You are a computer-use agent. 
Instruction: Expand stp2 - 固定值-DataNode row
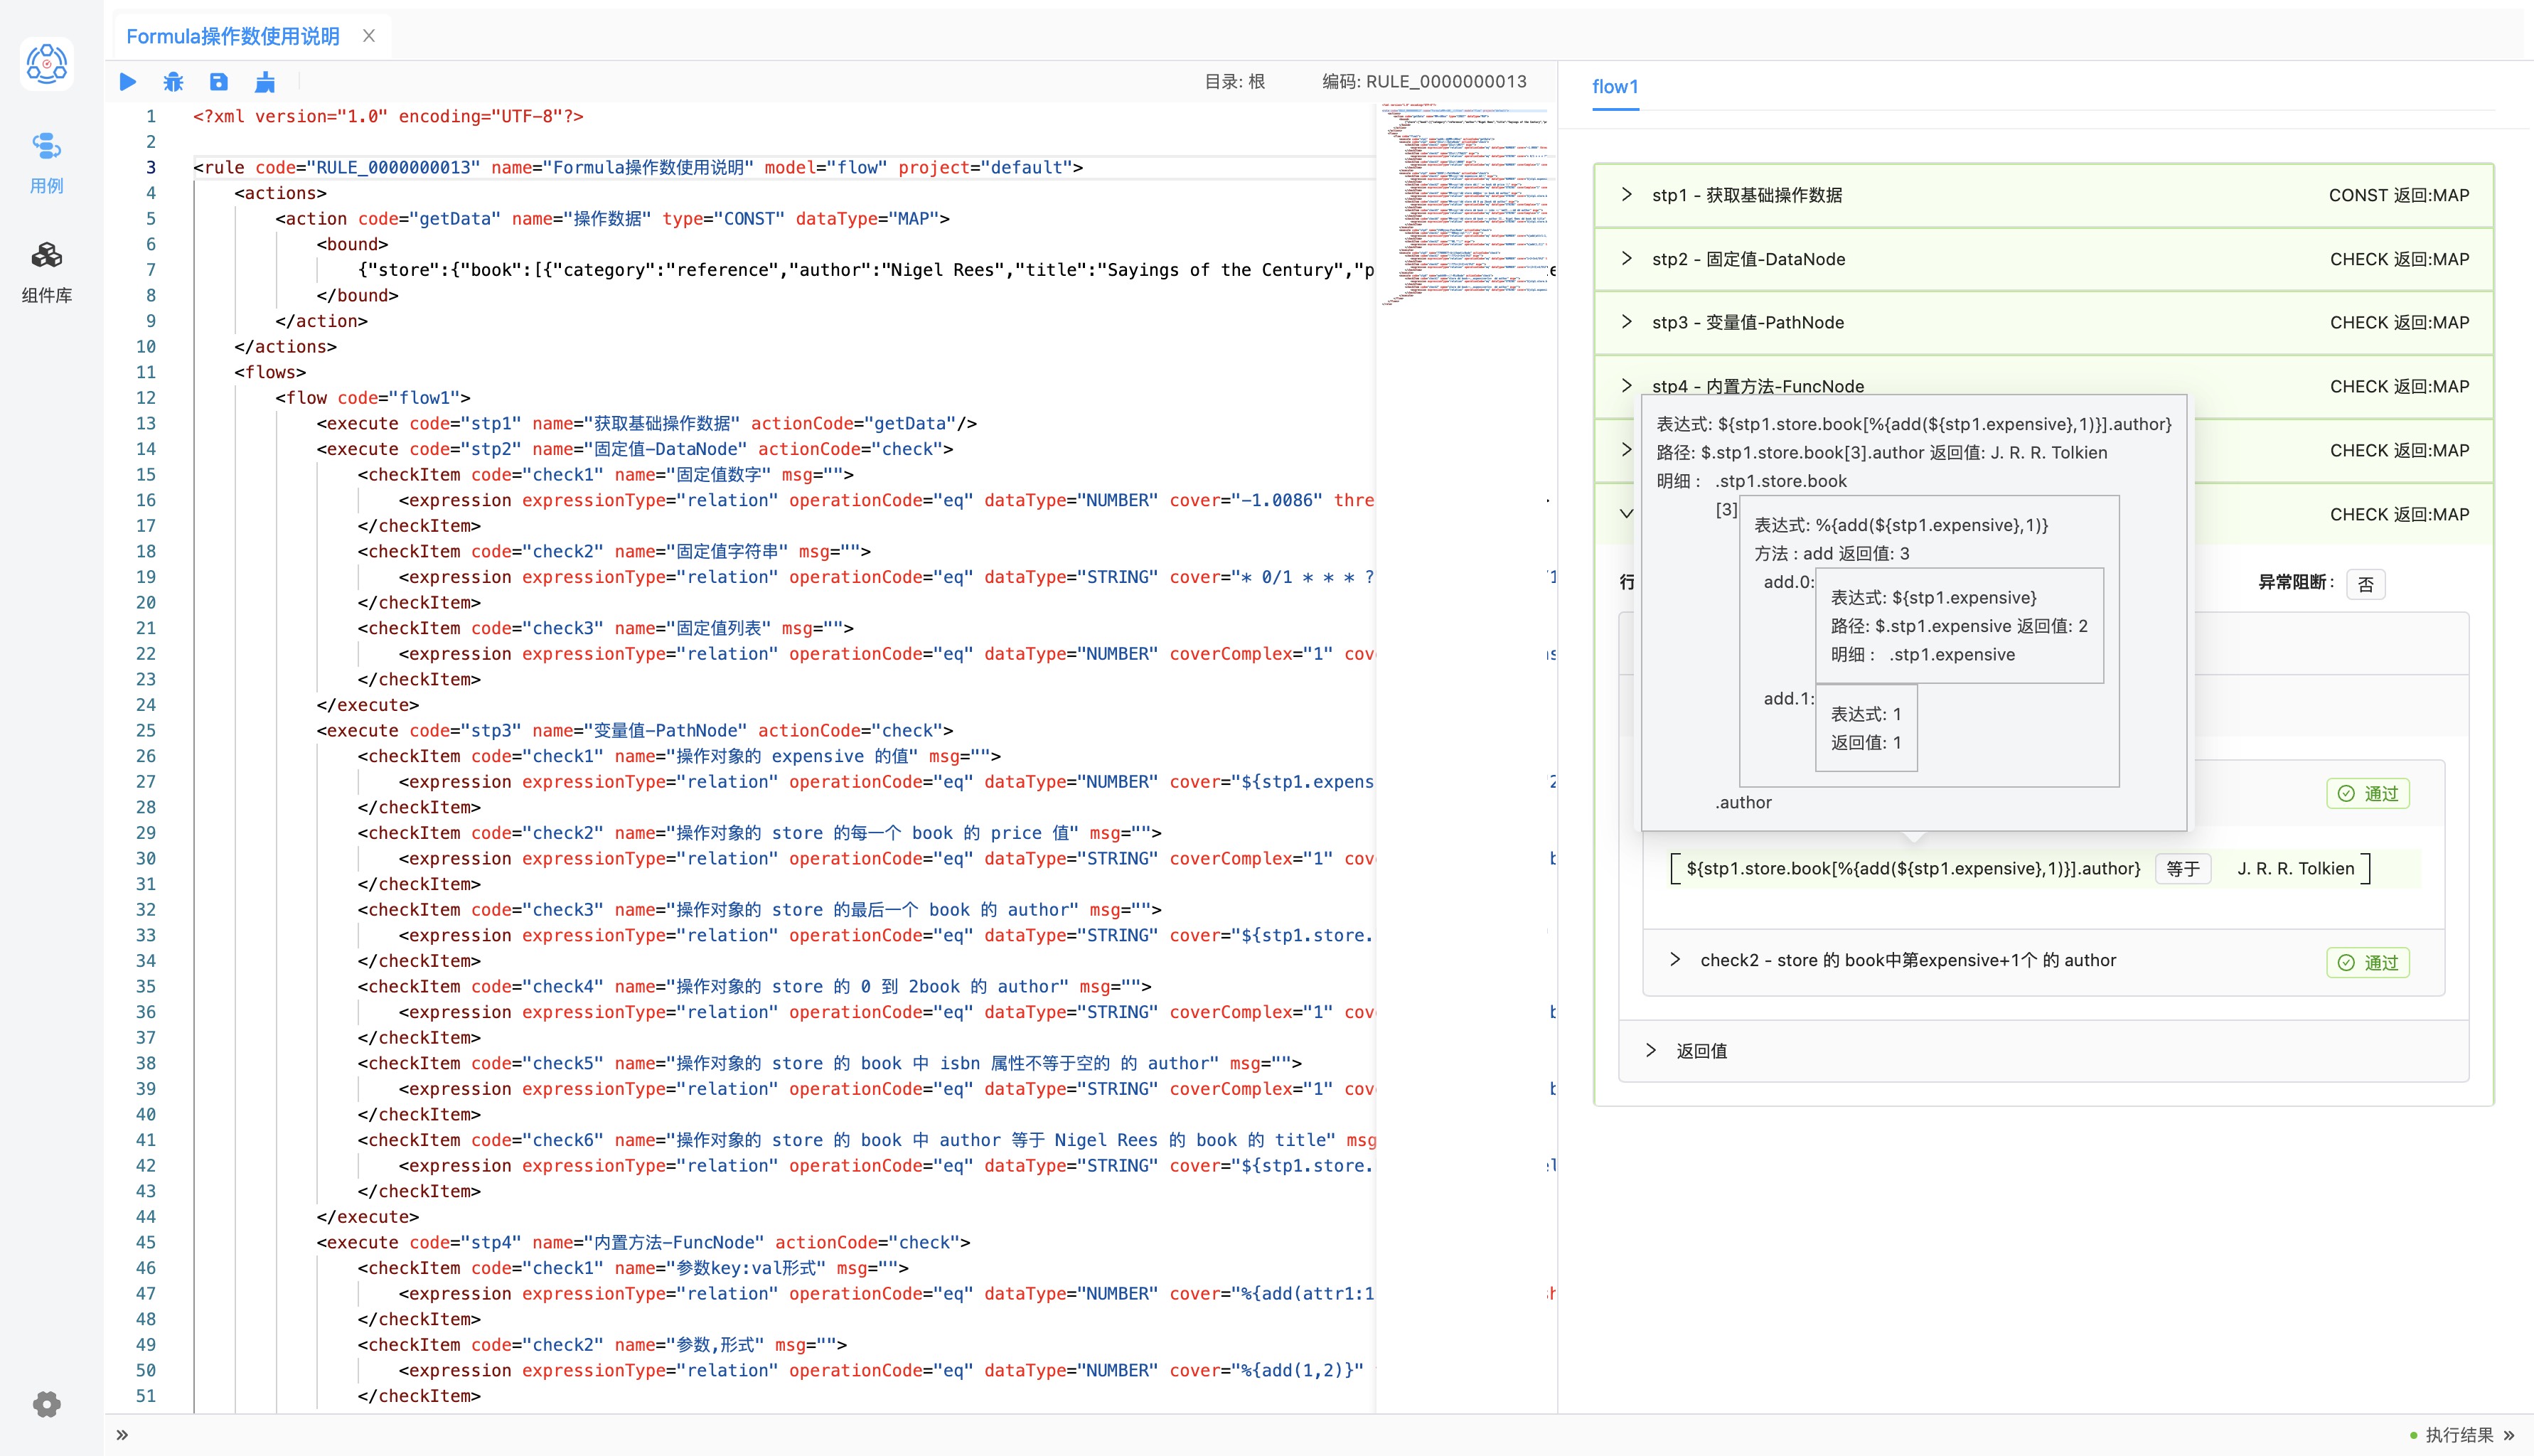coord(2043,259)
